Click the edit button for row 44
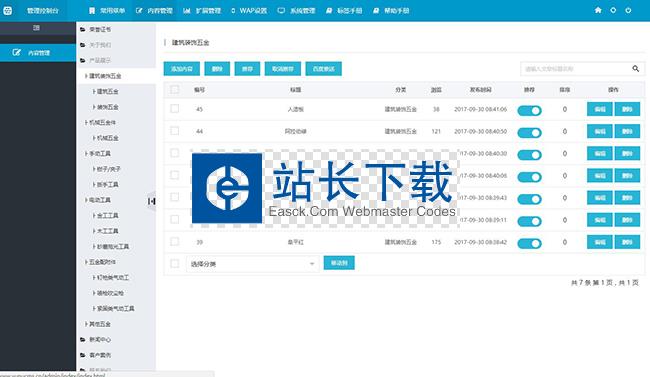 pyautogui.click(x=600, y=131)
